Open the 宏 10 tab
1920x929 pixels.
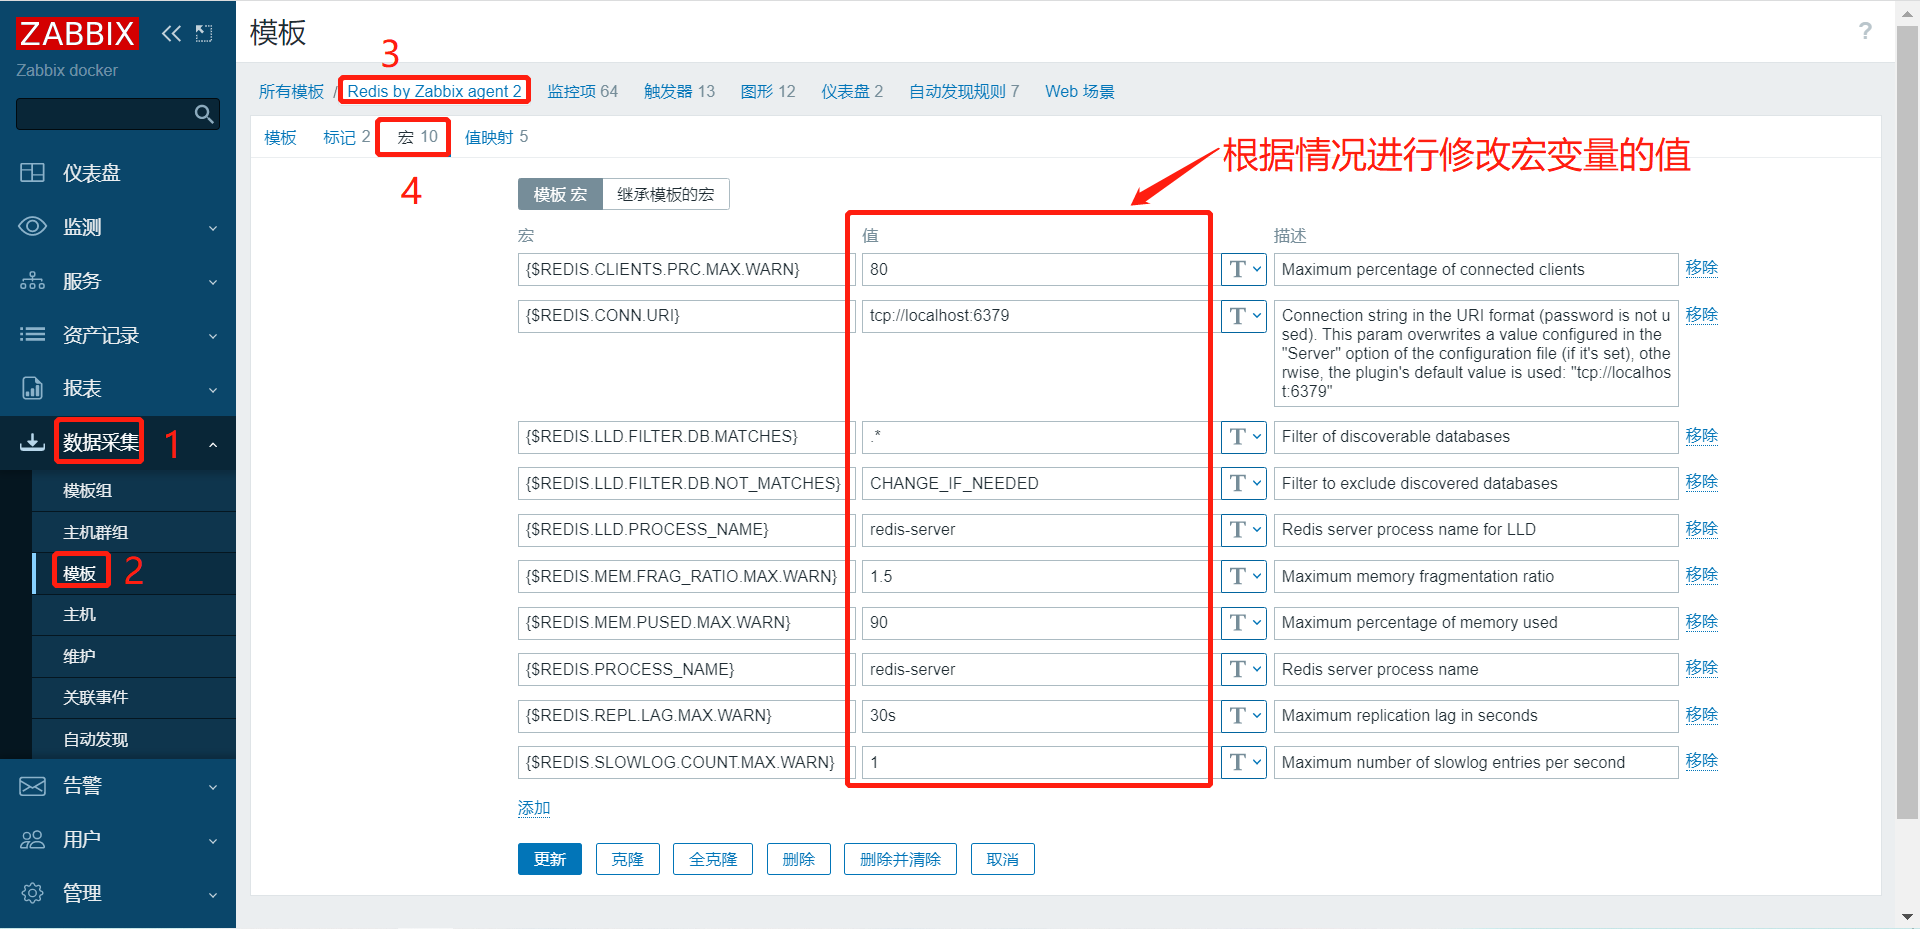click(417, 137)
